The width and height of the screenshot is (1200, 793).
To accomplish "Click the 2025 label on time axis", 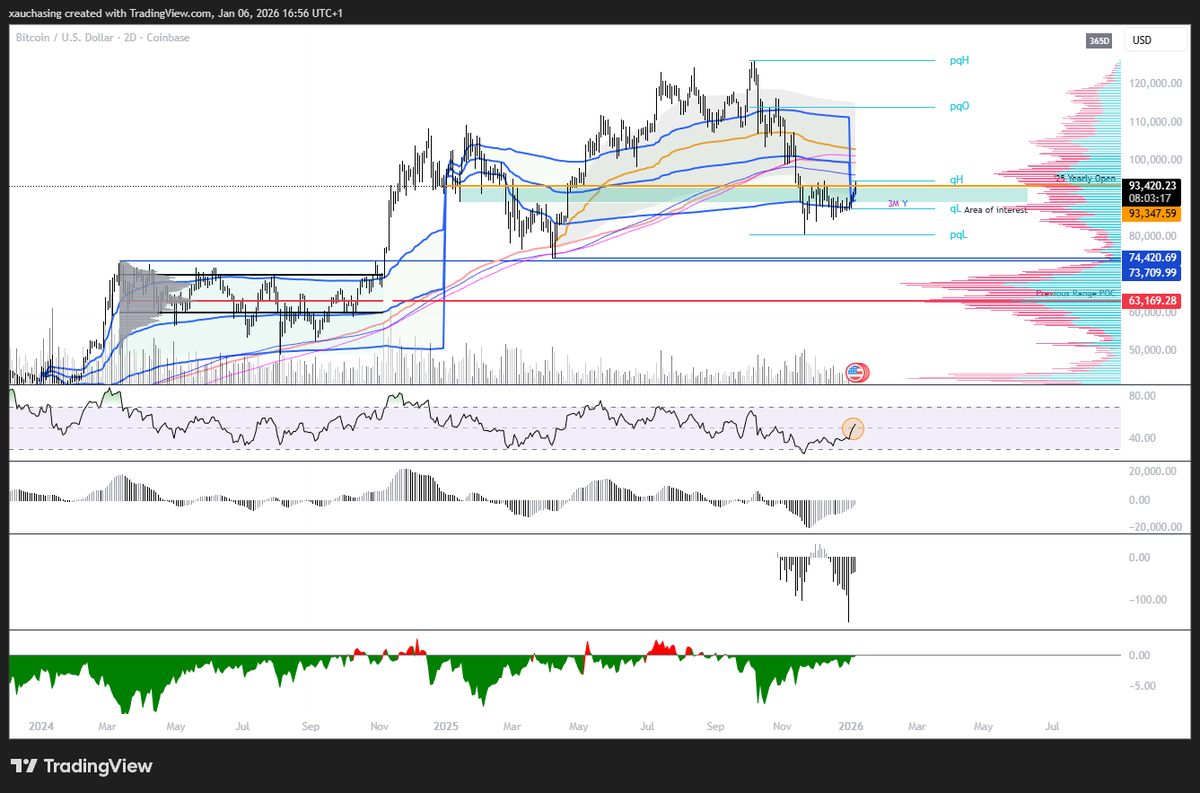I will 444,725.
